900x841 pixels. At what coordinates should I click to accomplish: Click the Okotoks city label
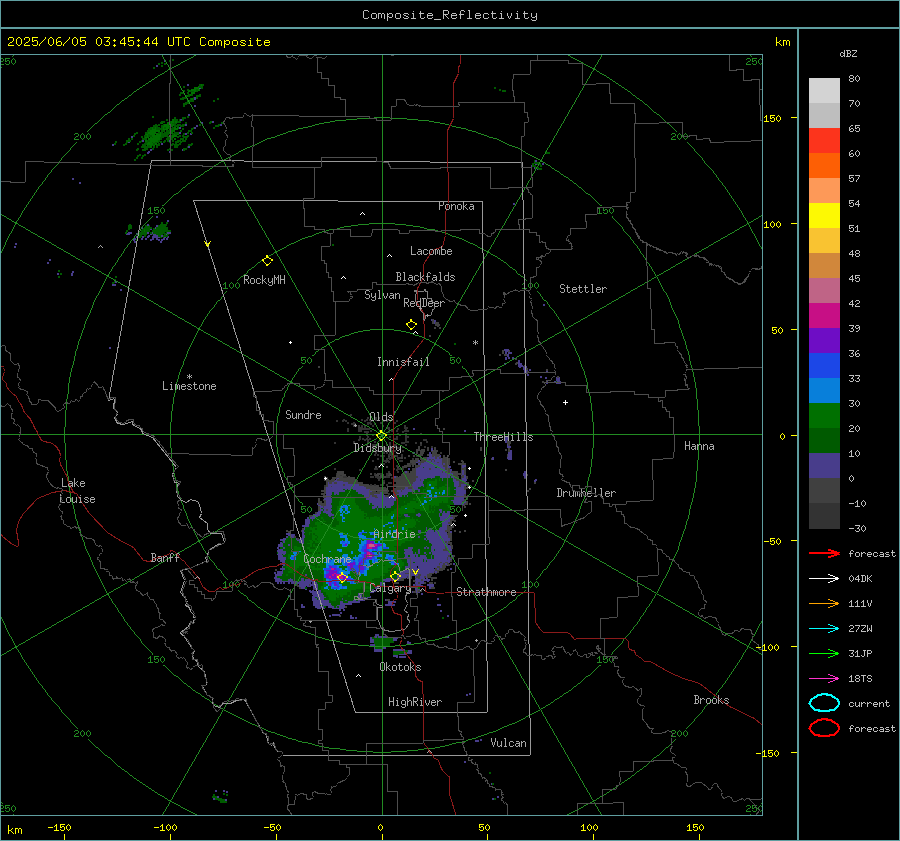400,667
